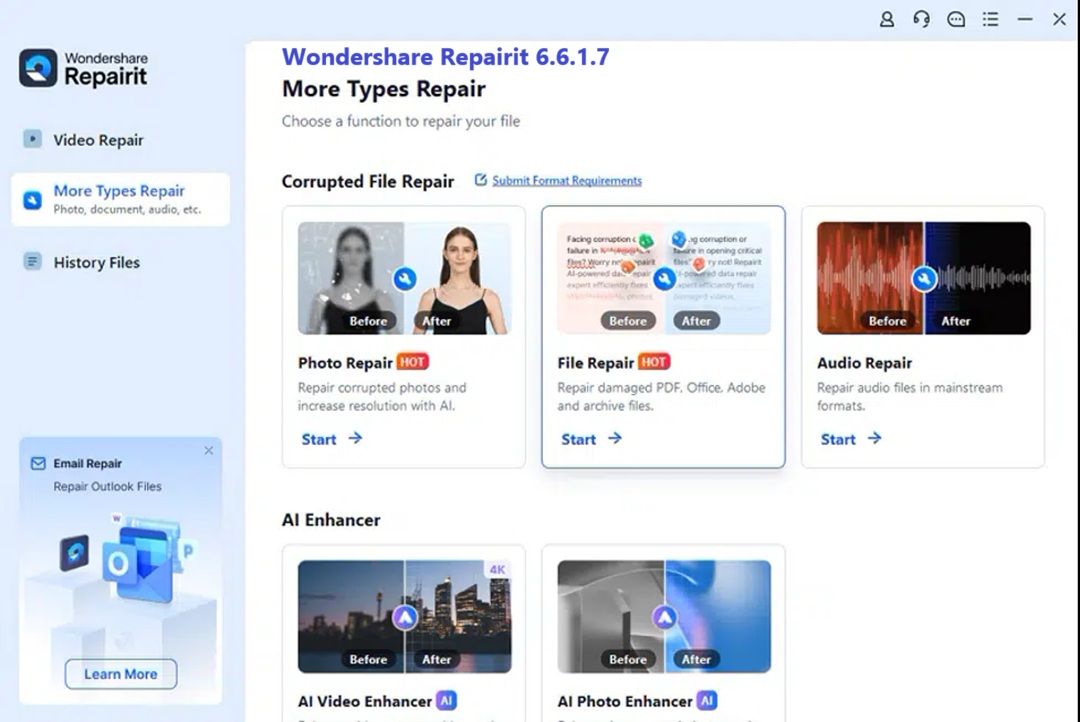Open the menu list icon
This screenshot has width=1080, height=722.
point(990,19)
